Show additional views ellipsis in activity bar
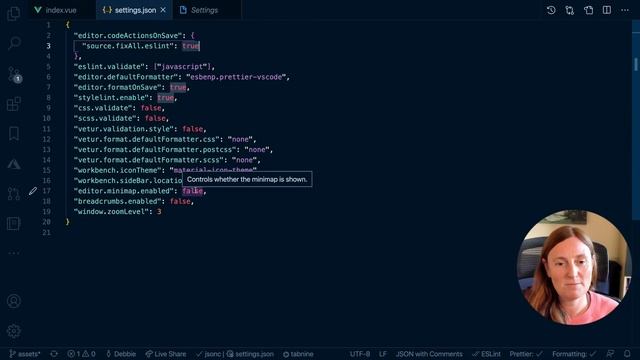640x360 pixels. [x=14, y=253]
